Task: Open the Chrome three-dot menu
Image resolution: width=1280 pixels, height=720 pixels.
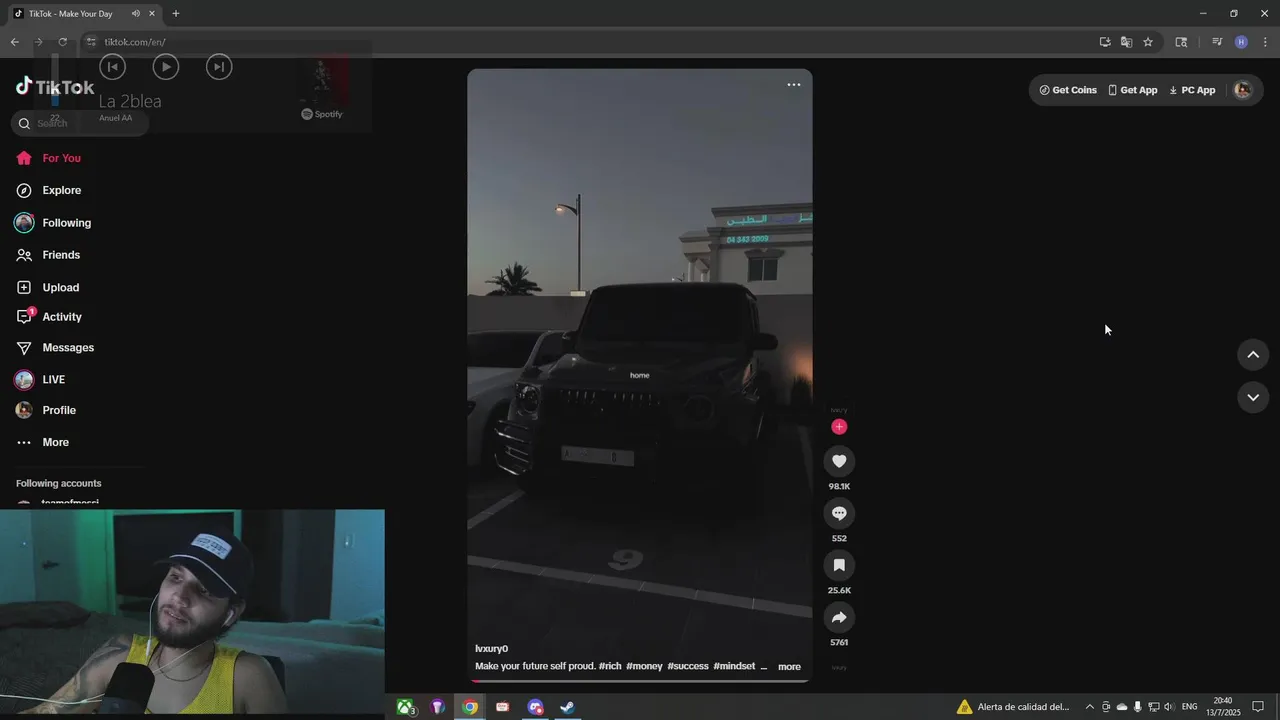Action: pos(1265,42)
